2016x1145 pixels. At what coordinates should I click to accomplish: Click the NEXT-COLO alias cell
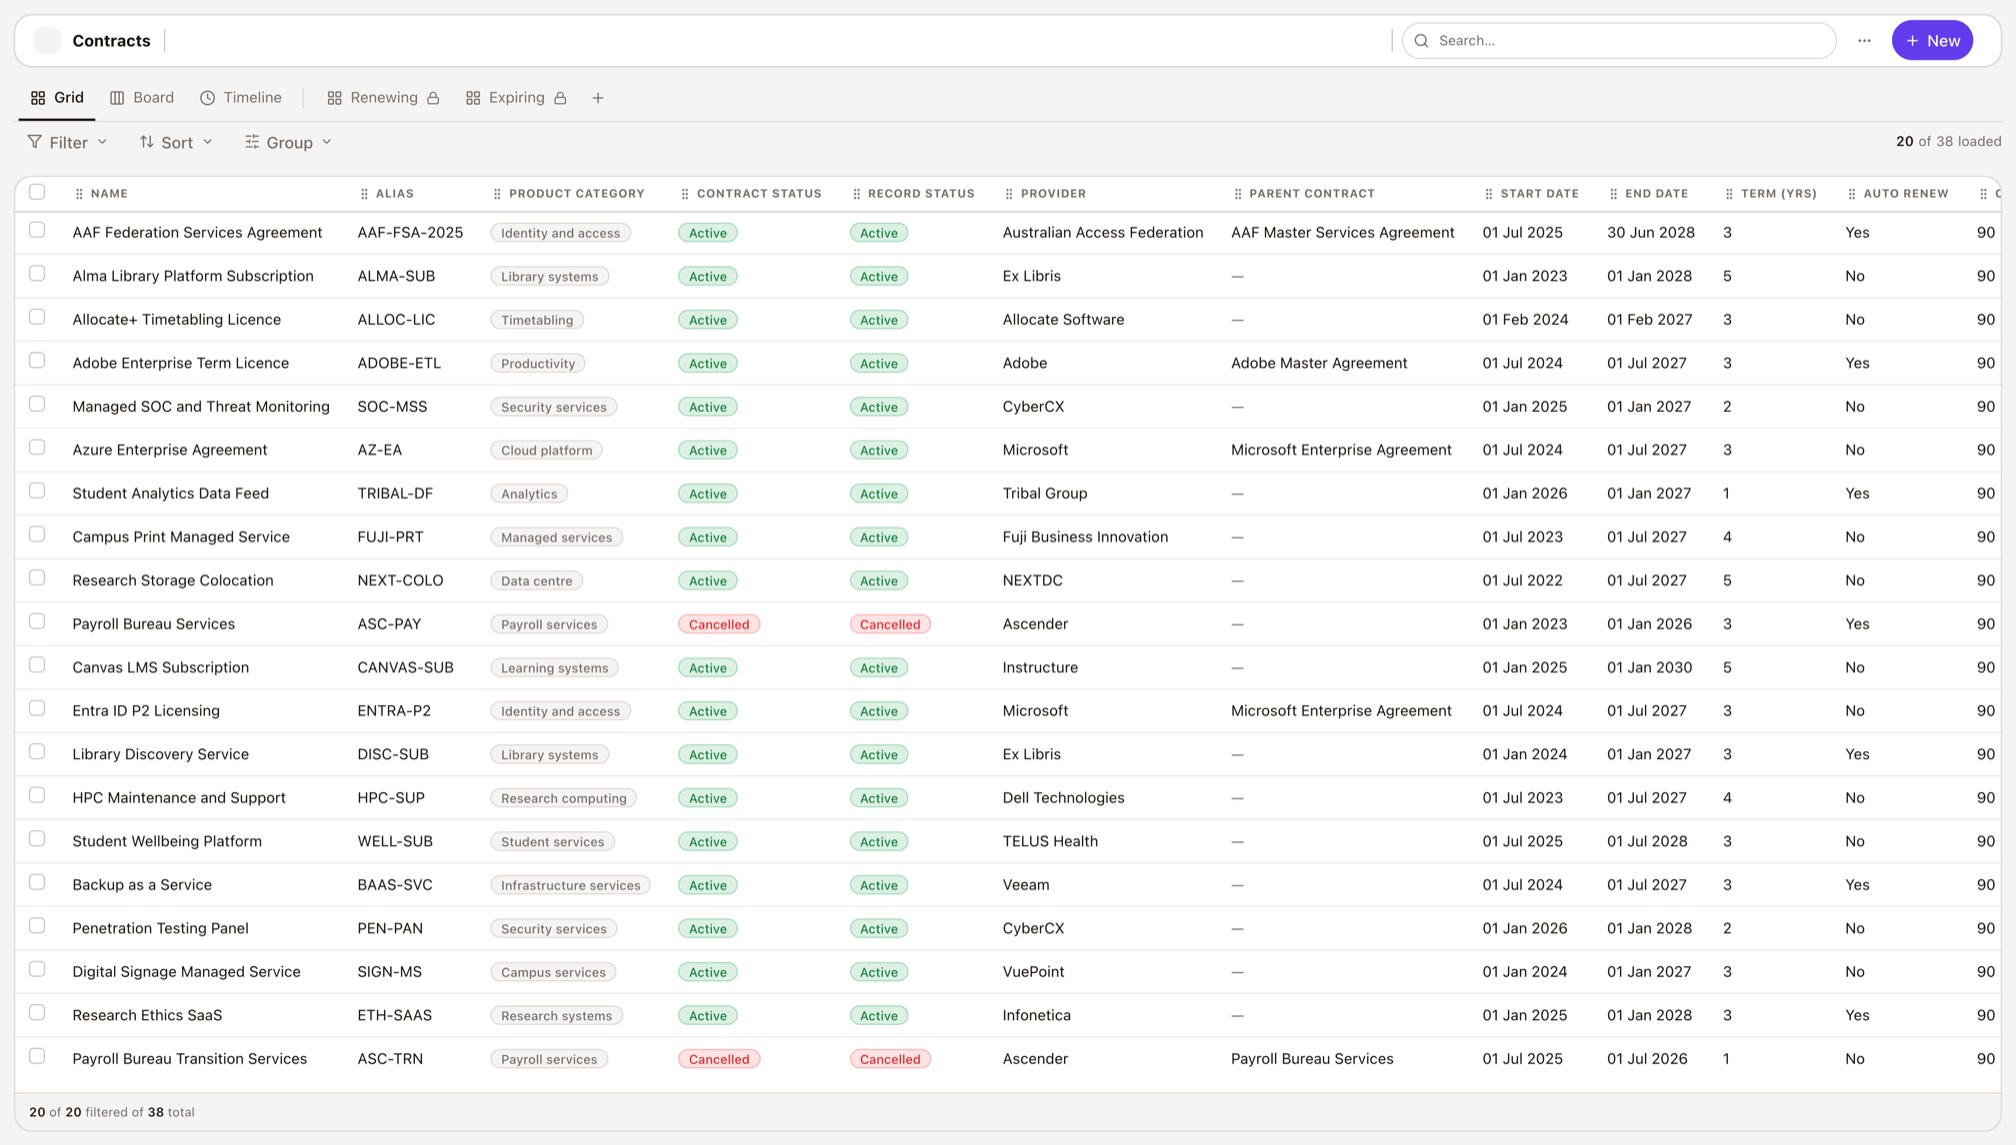coord(400,581)
